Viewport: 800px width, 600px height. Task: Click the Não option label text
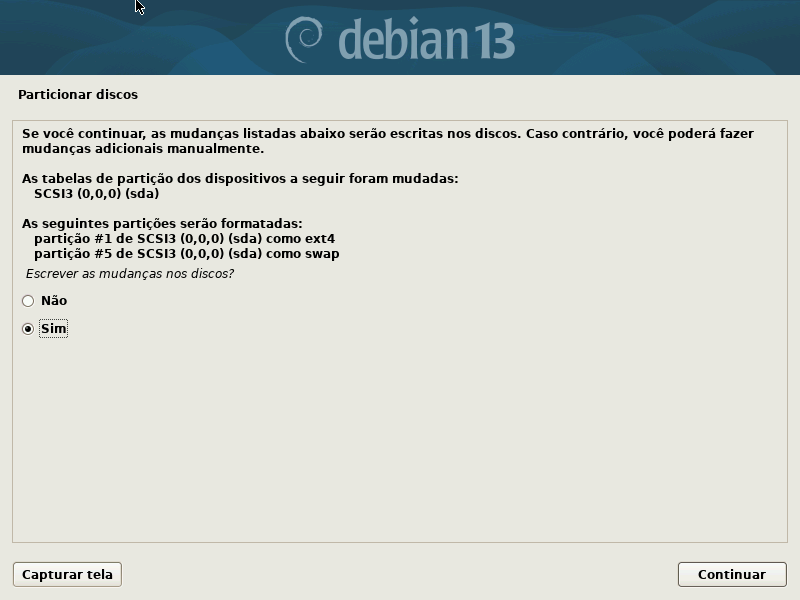pyautogui.click(x=54, y=301)
